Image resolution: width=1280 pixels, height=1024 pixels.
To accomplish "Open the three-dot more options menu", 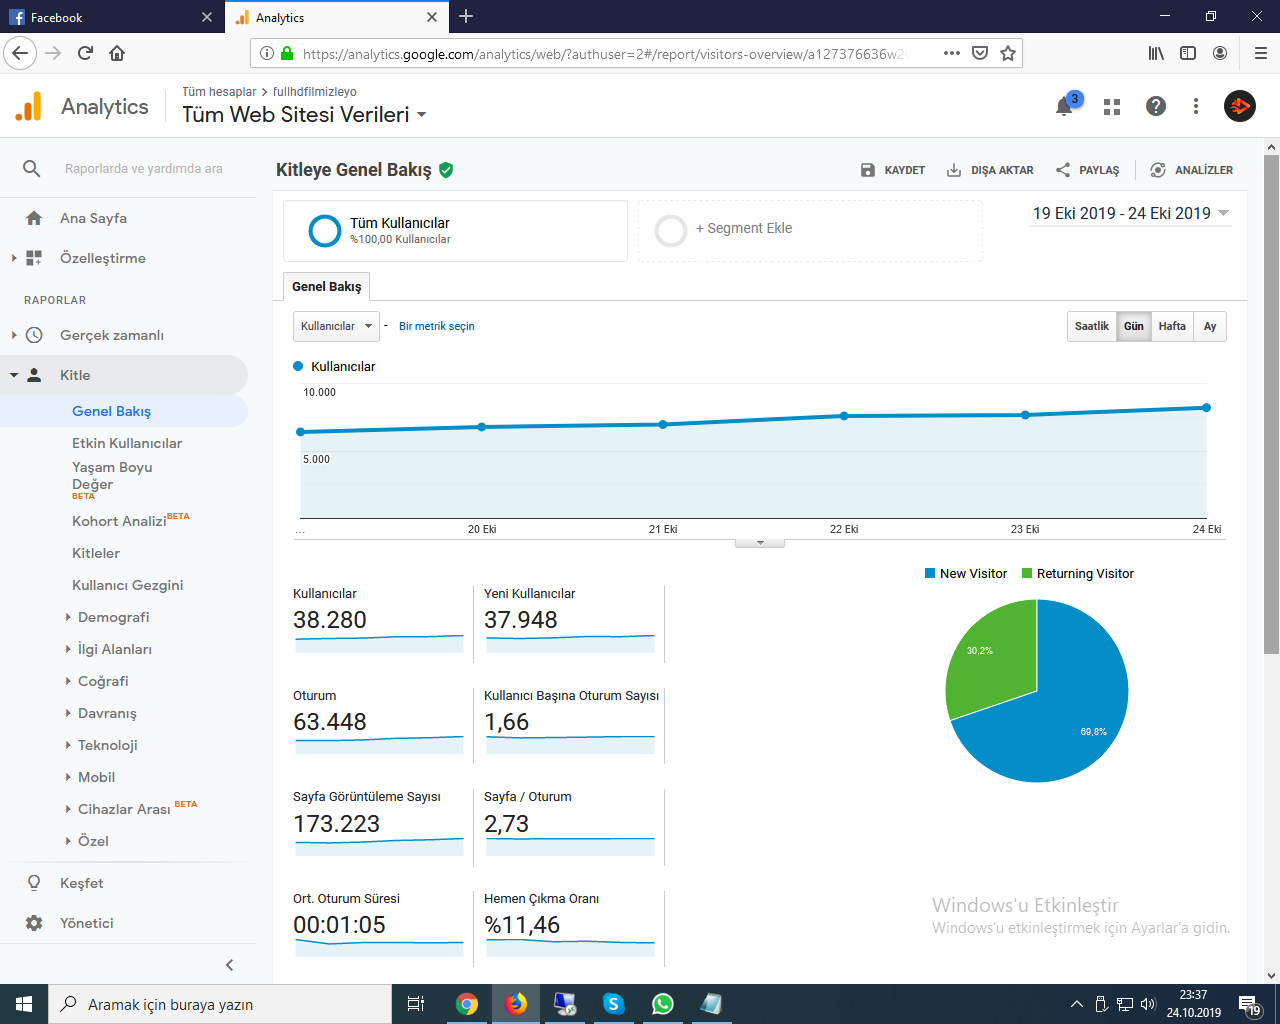I will point(1196,106).
